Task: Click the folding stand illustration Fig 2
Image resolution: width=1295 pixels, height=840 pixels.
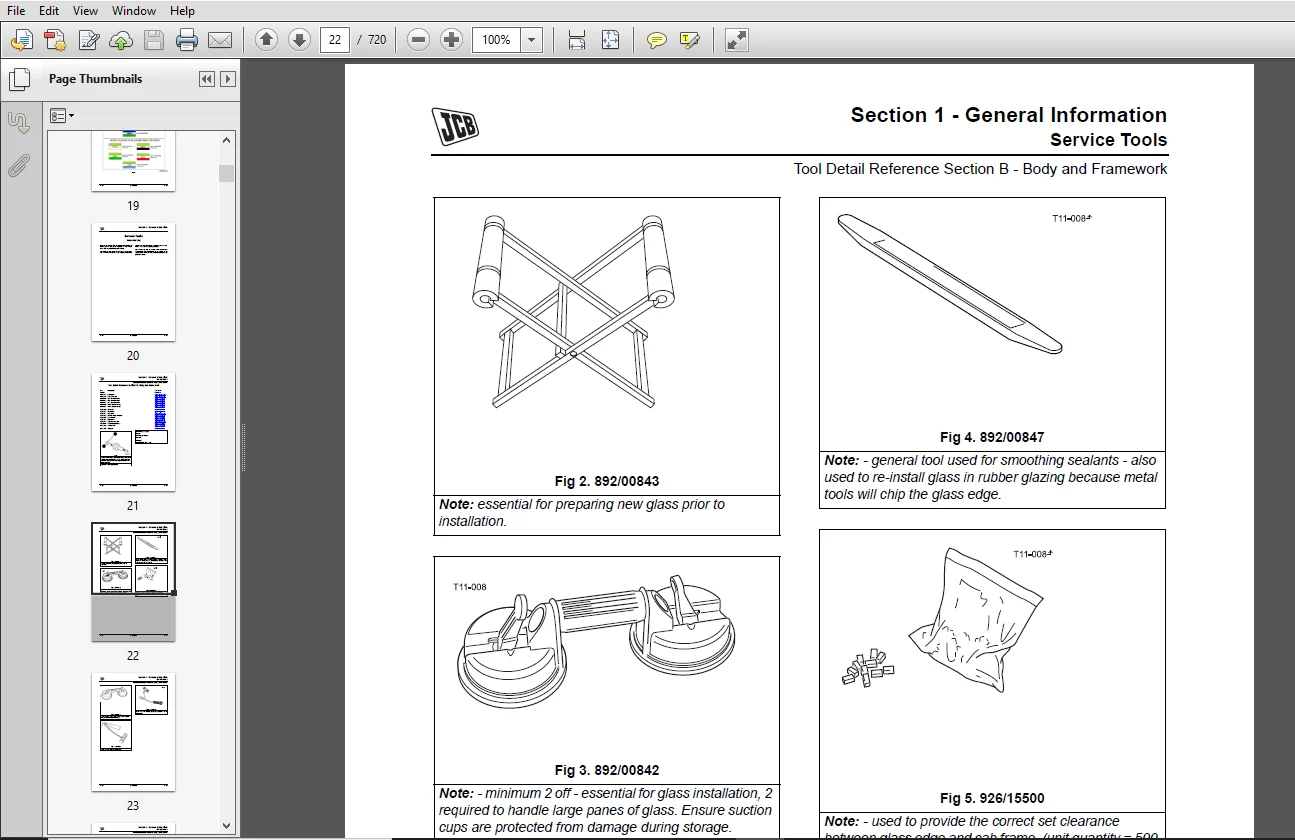Action: (x=572, y=311)
